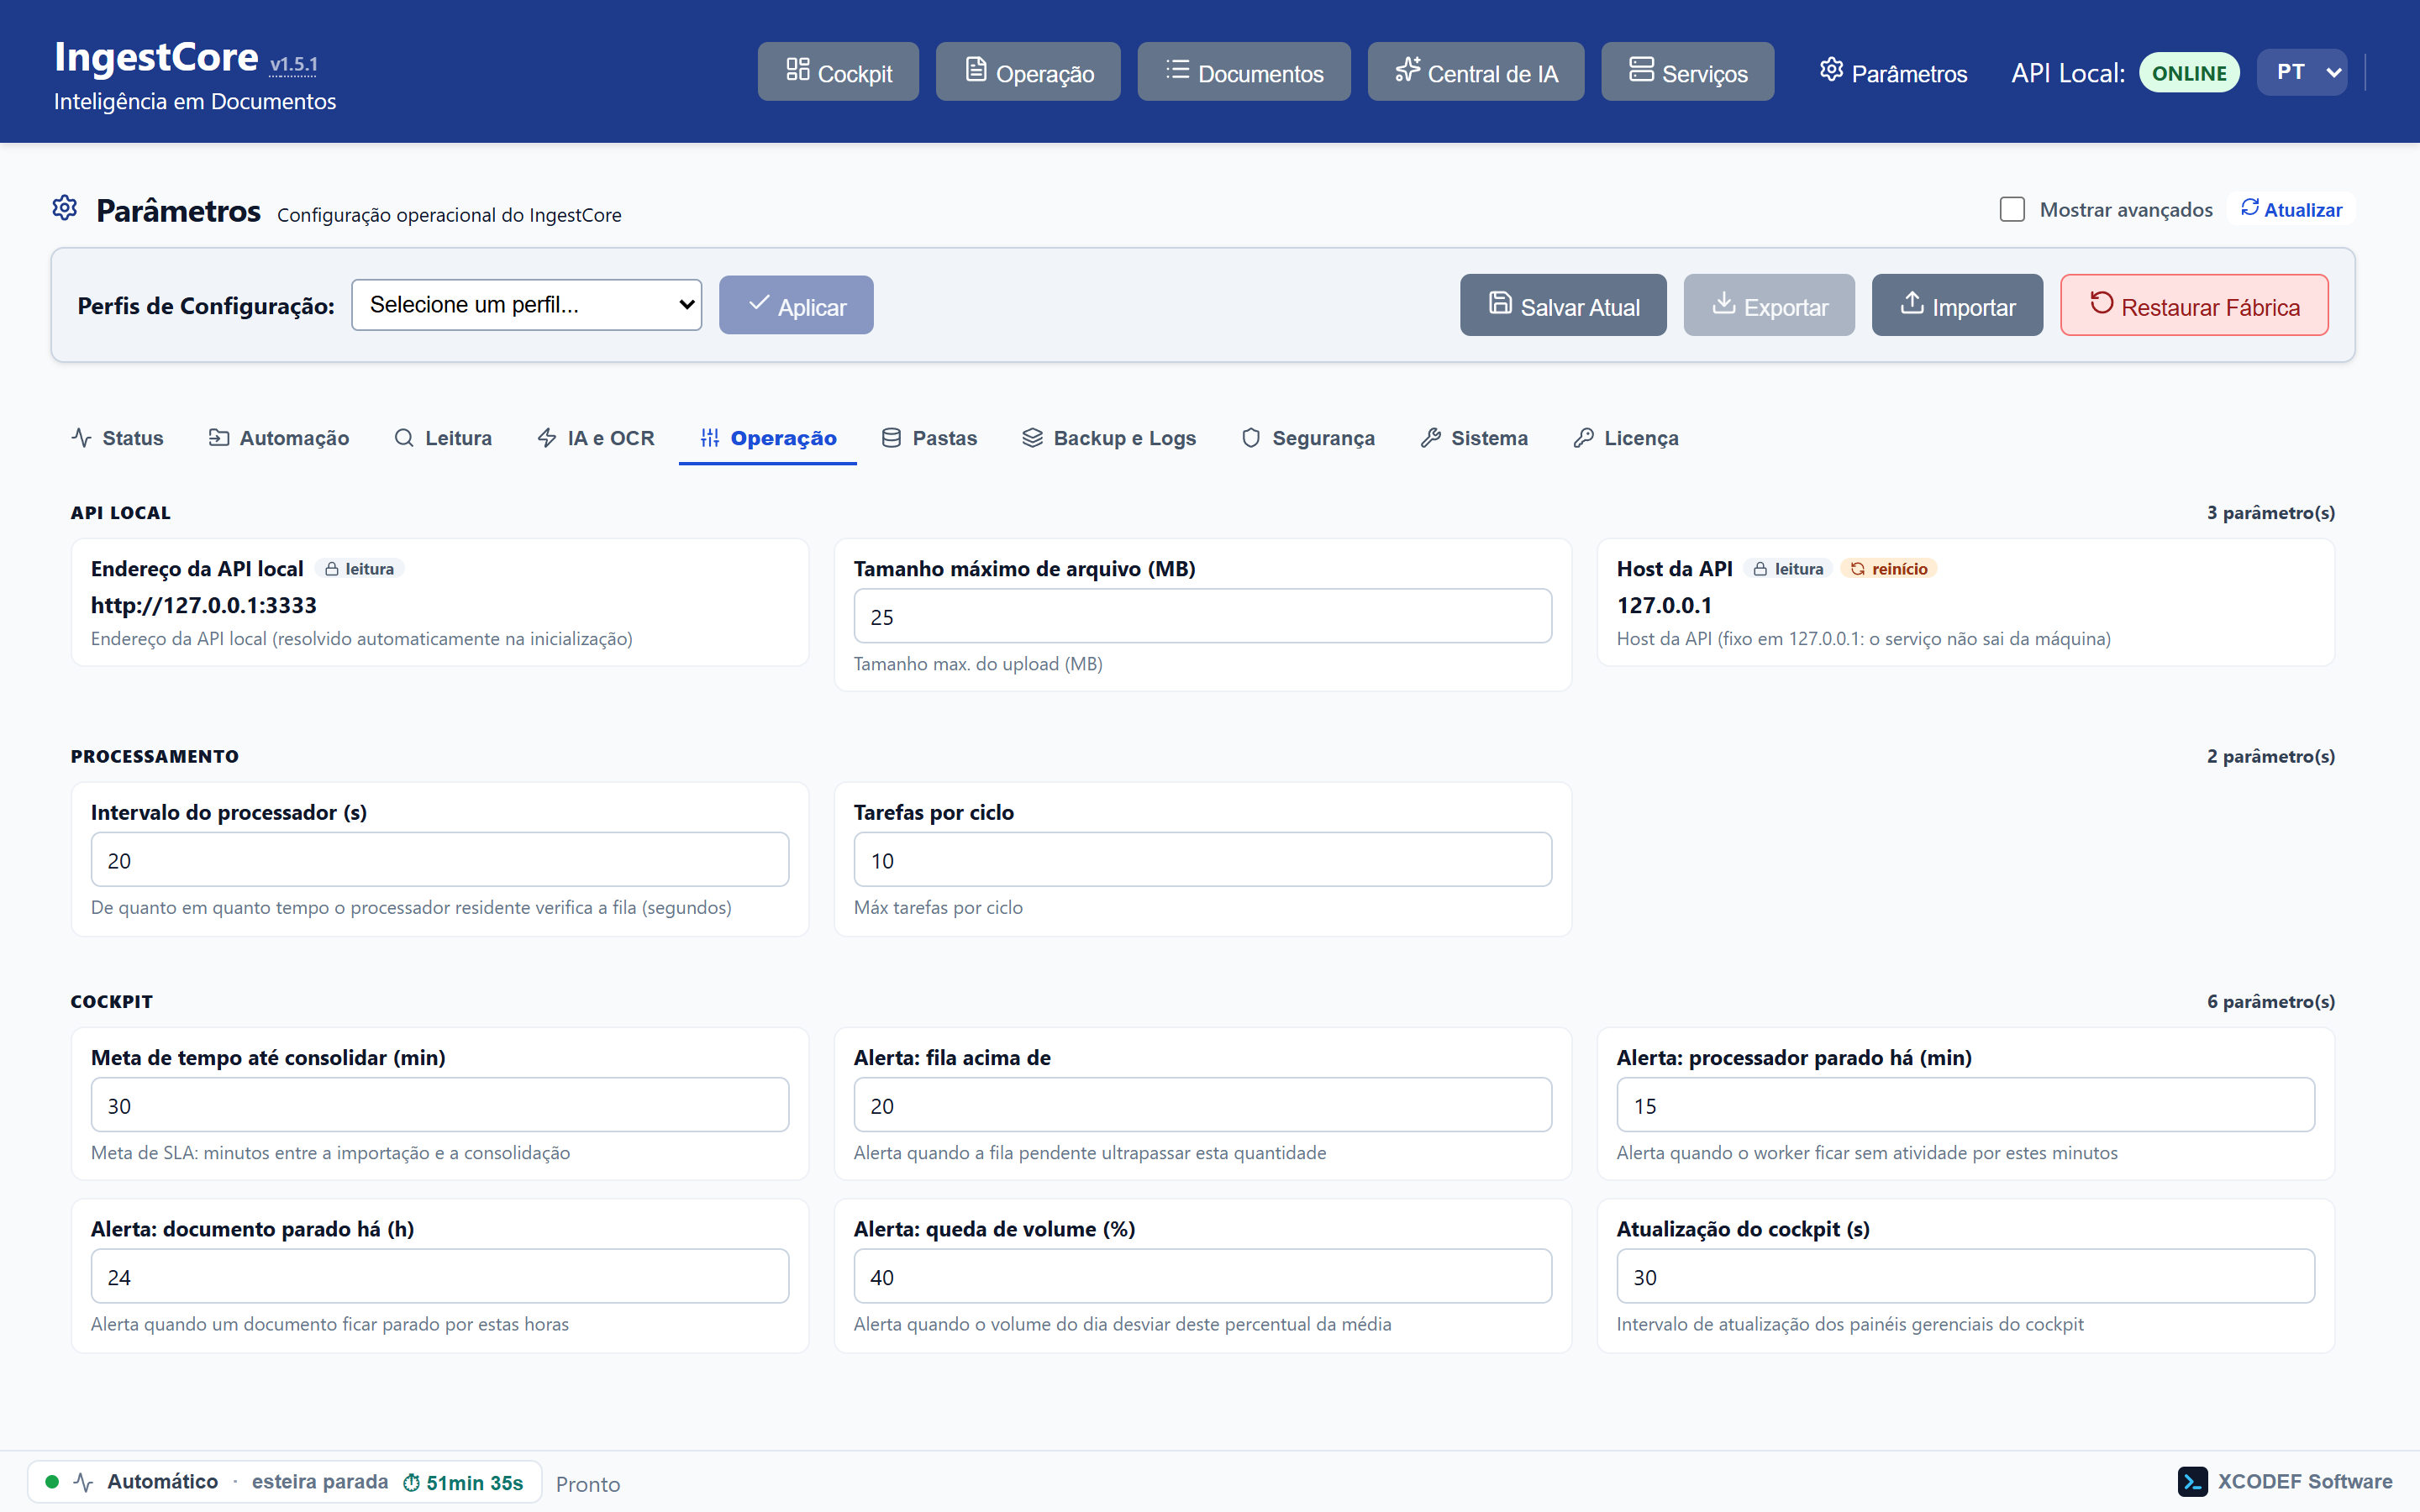Click the Tamanho máximo de arquivo (MB) field

click(x=1202, y=616)
